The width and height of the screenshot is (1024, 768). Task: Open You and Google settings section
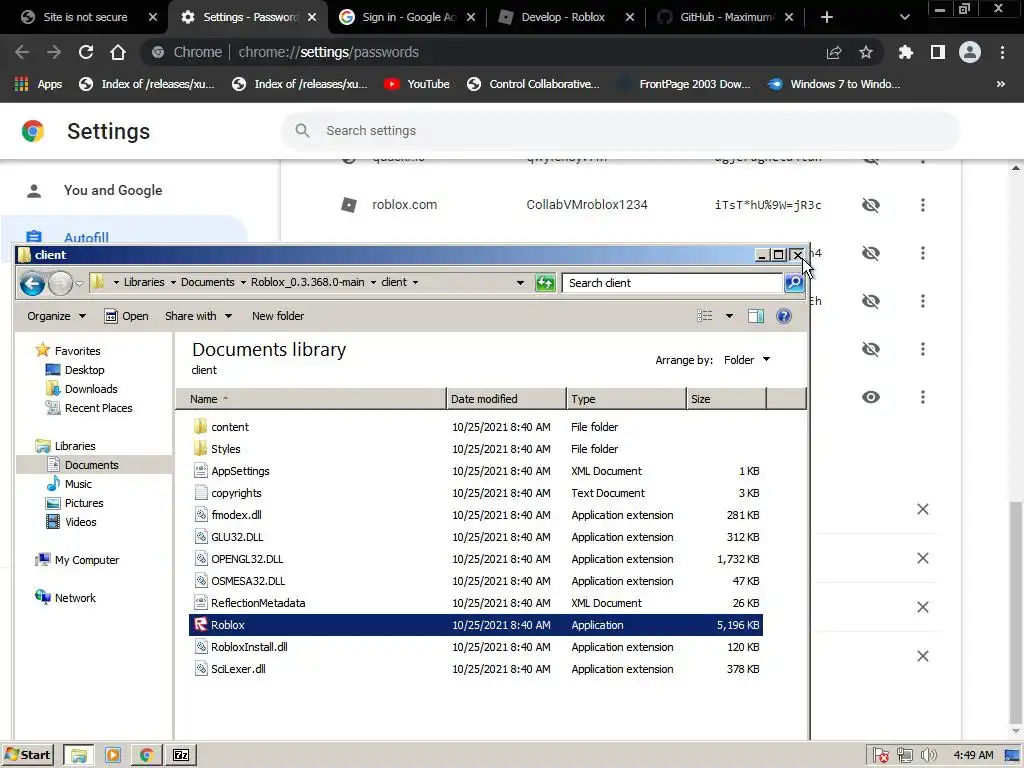[113, 190]
